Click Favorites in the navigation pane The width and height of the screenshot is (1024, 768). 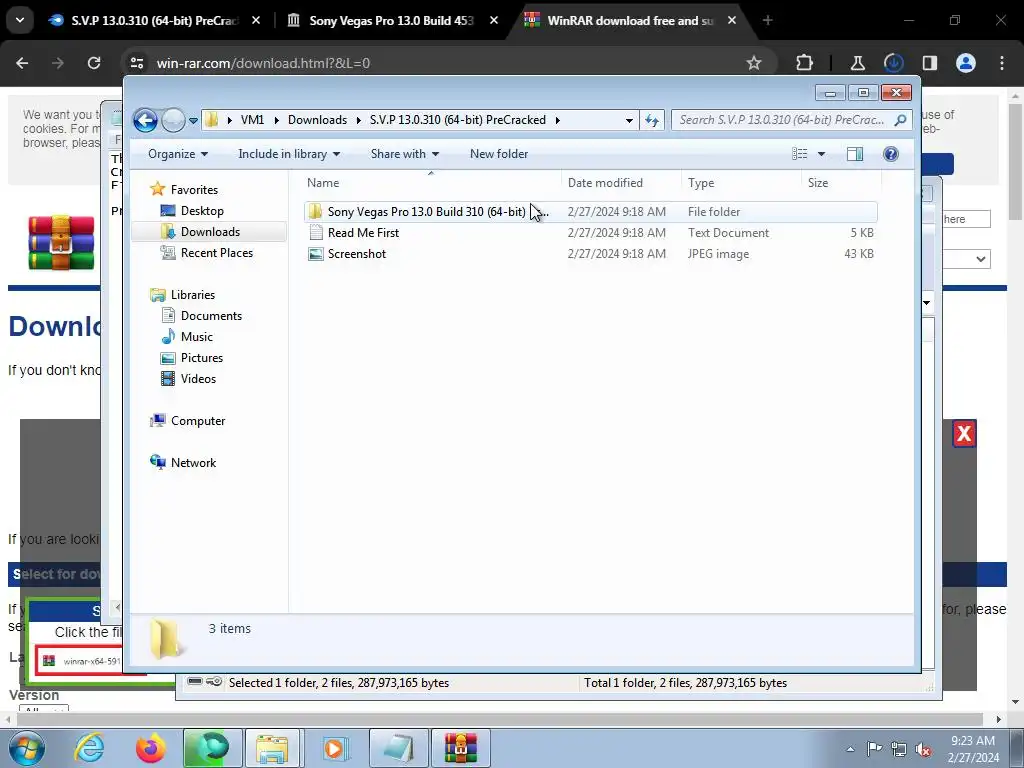[194, 189]
